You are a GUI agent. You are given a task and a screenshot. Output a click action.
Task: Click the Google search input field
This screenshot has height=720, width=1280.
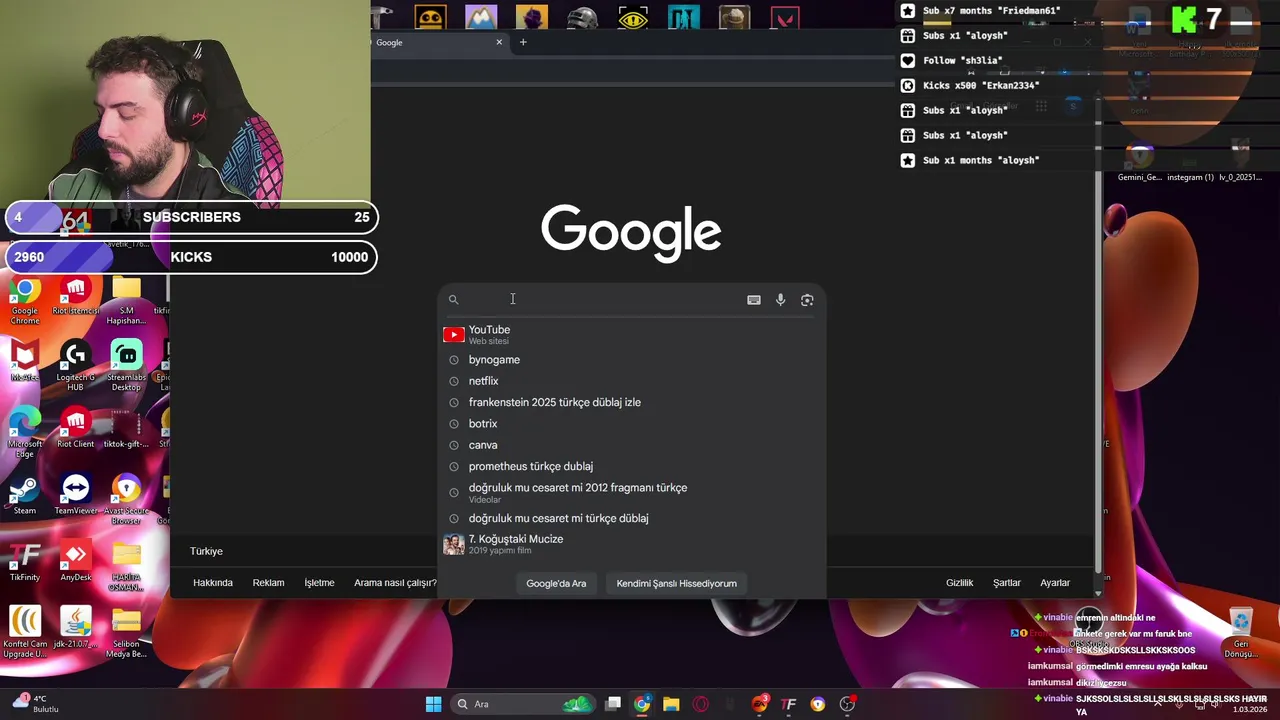(x=602, y=299)
